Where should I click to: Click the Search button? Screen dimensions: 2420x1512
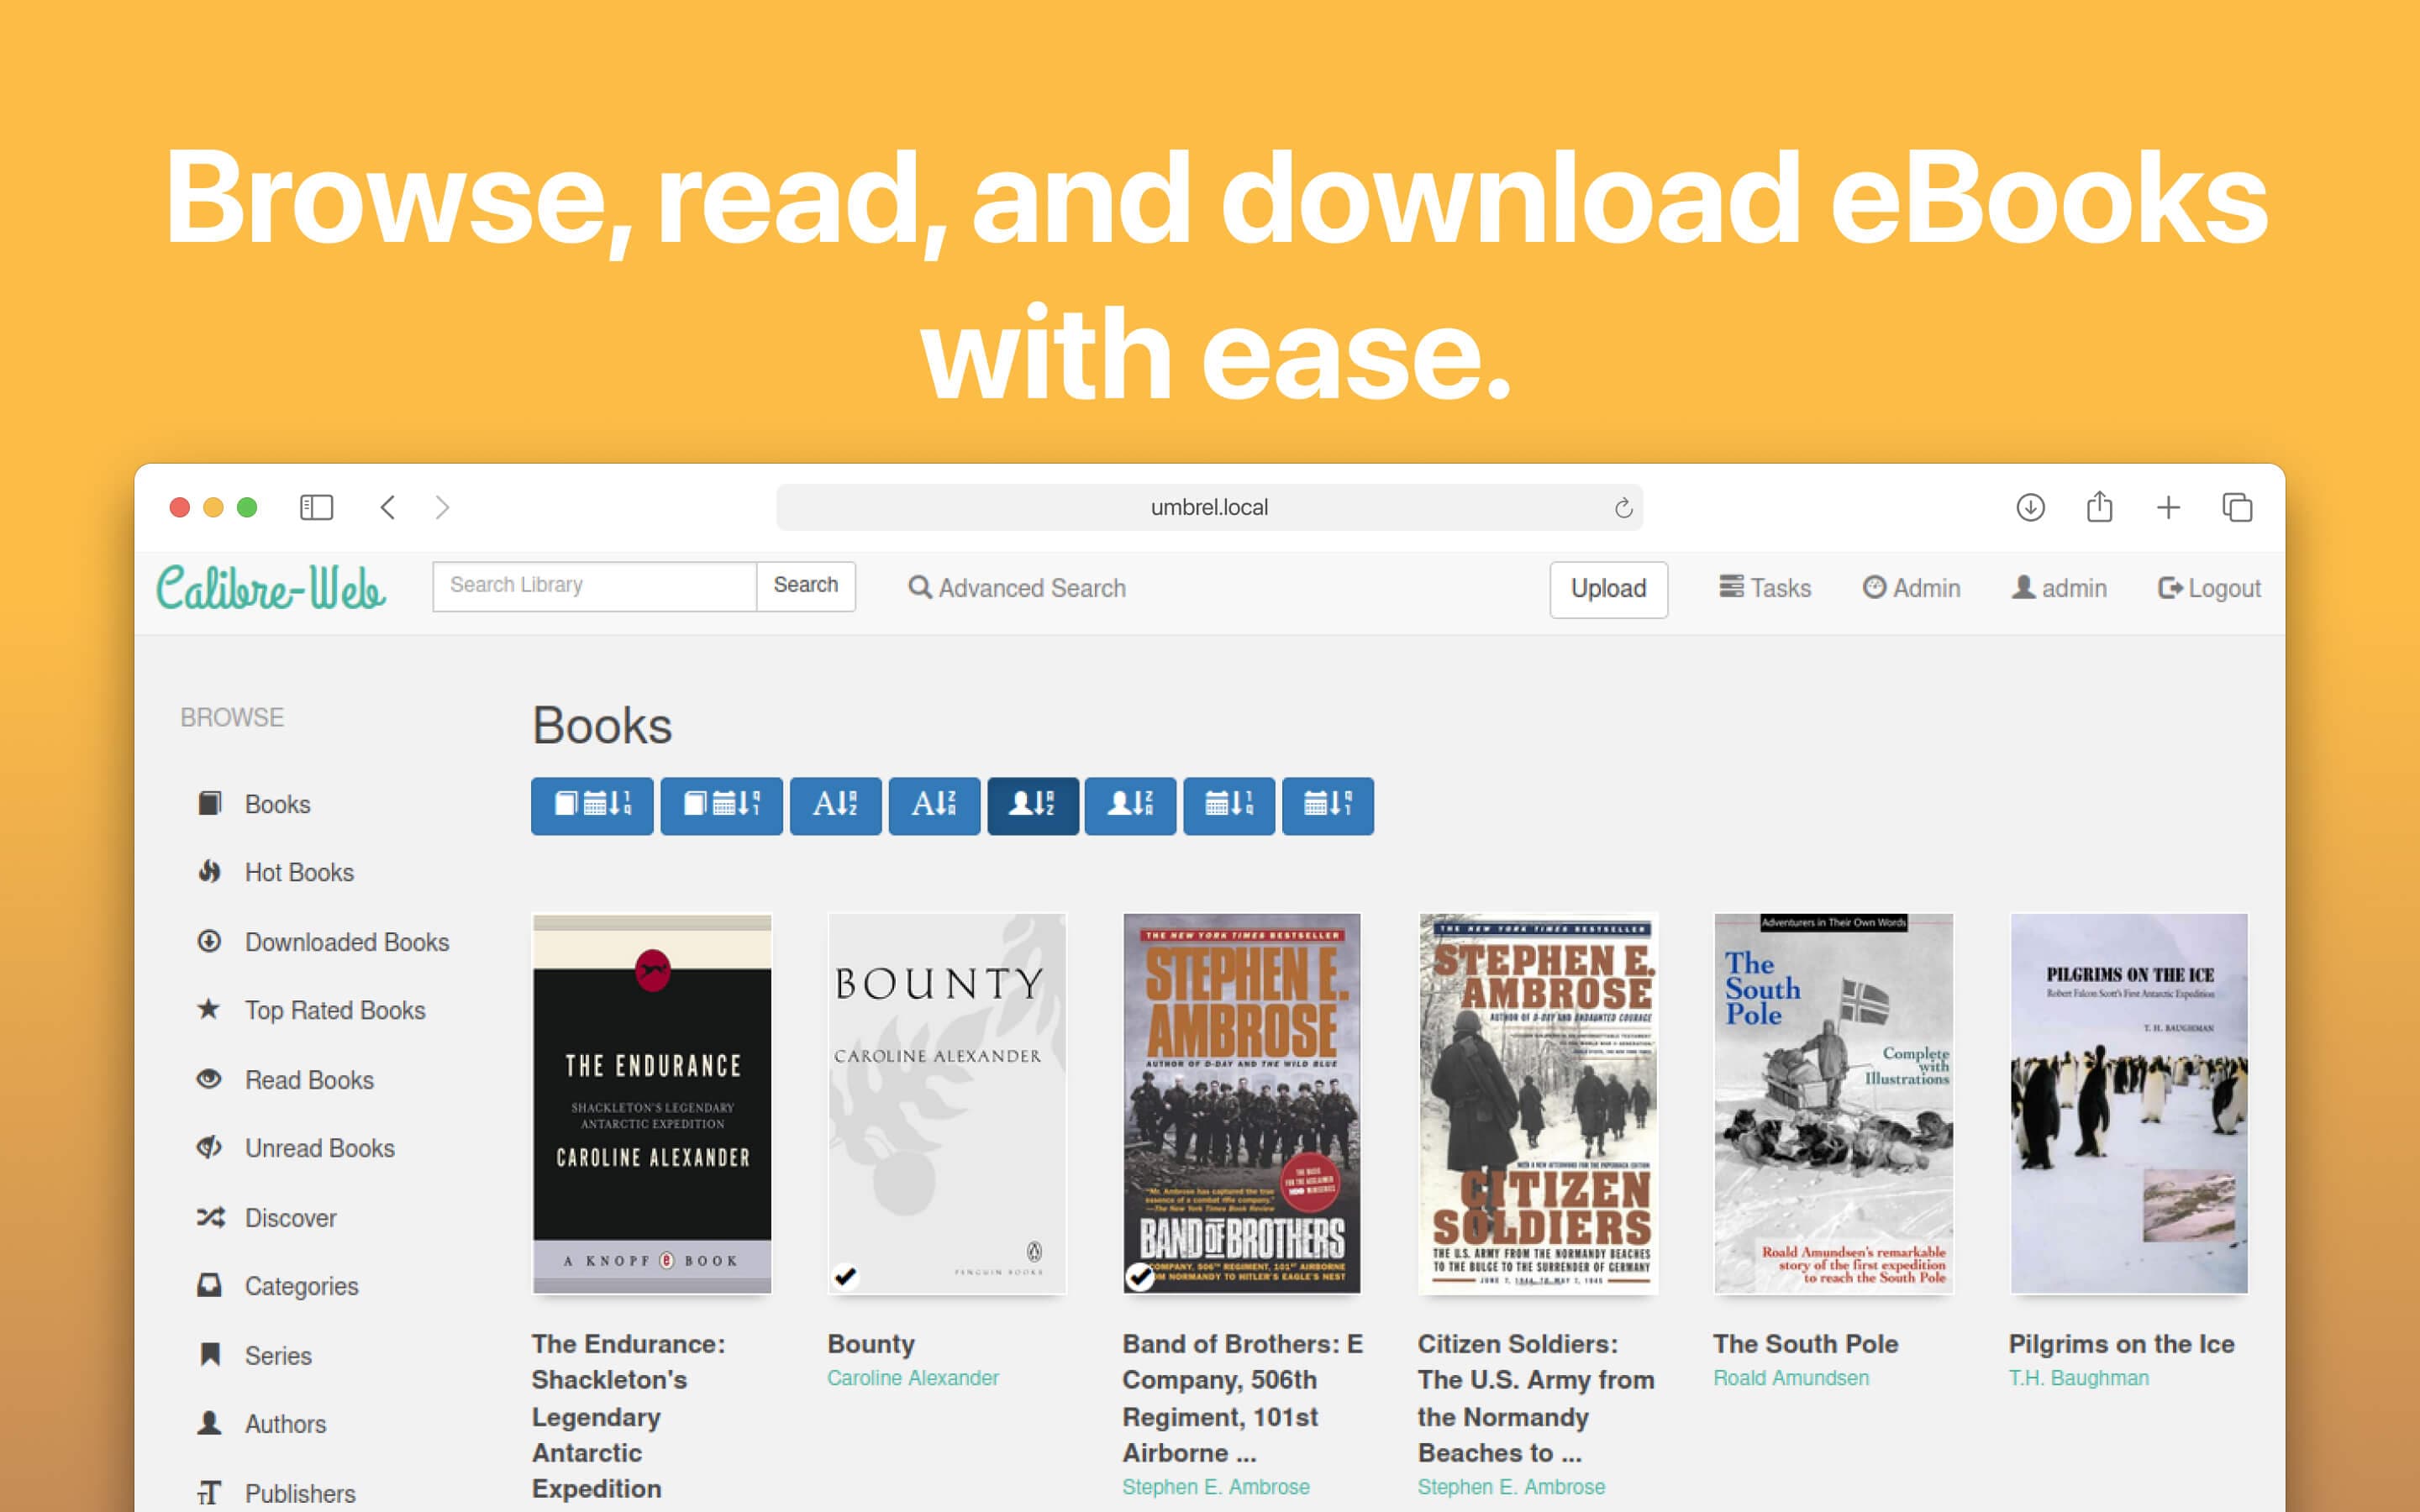point(805,586)
